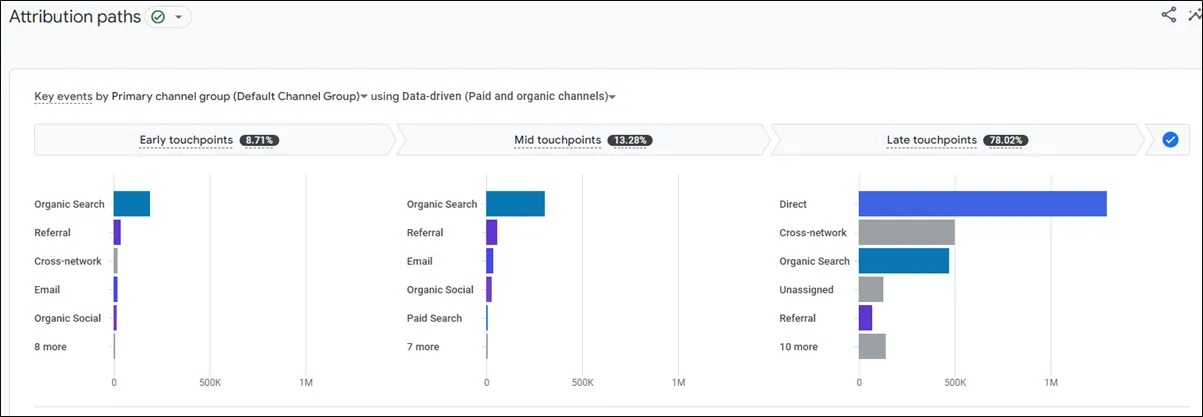Click the share report icon
Image resolution: width=1203 pixels, height=417 pixels.
tap(1169, 14)
